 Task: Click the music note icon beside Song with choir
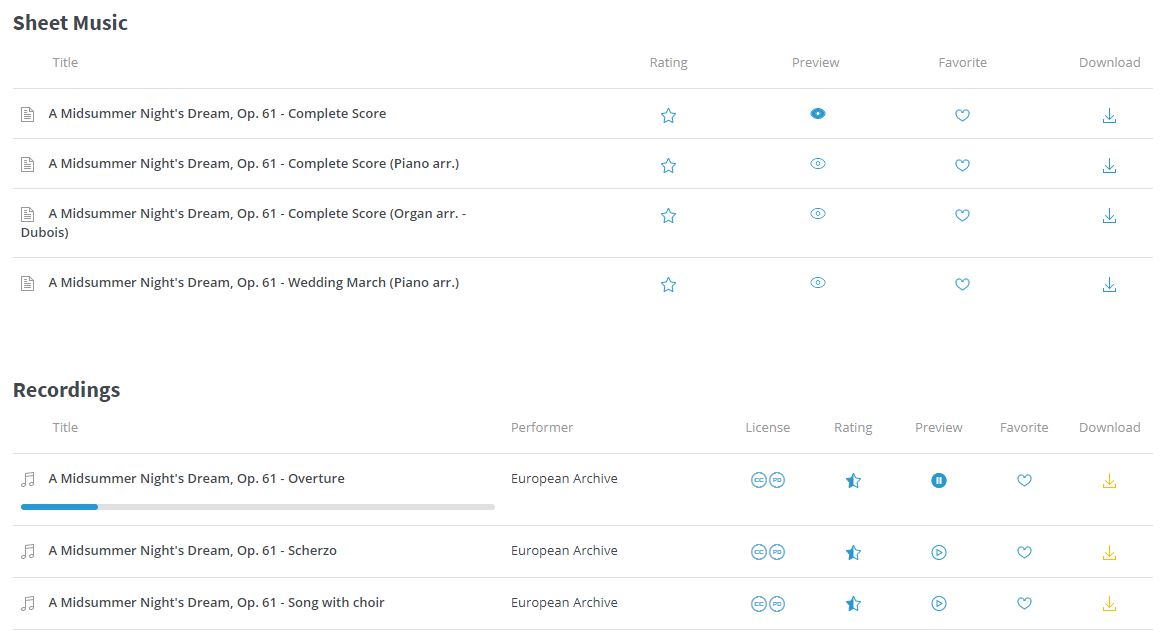pos(28,603)
